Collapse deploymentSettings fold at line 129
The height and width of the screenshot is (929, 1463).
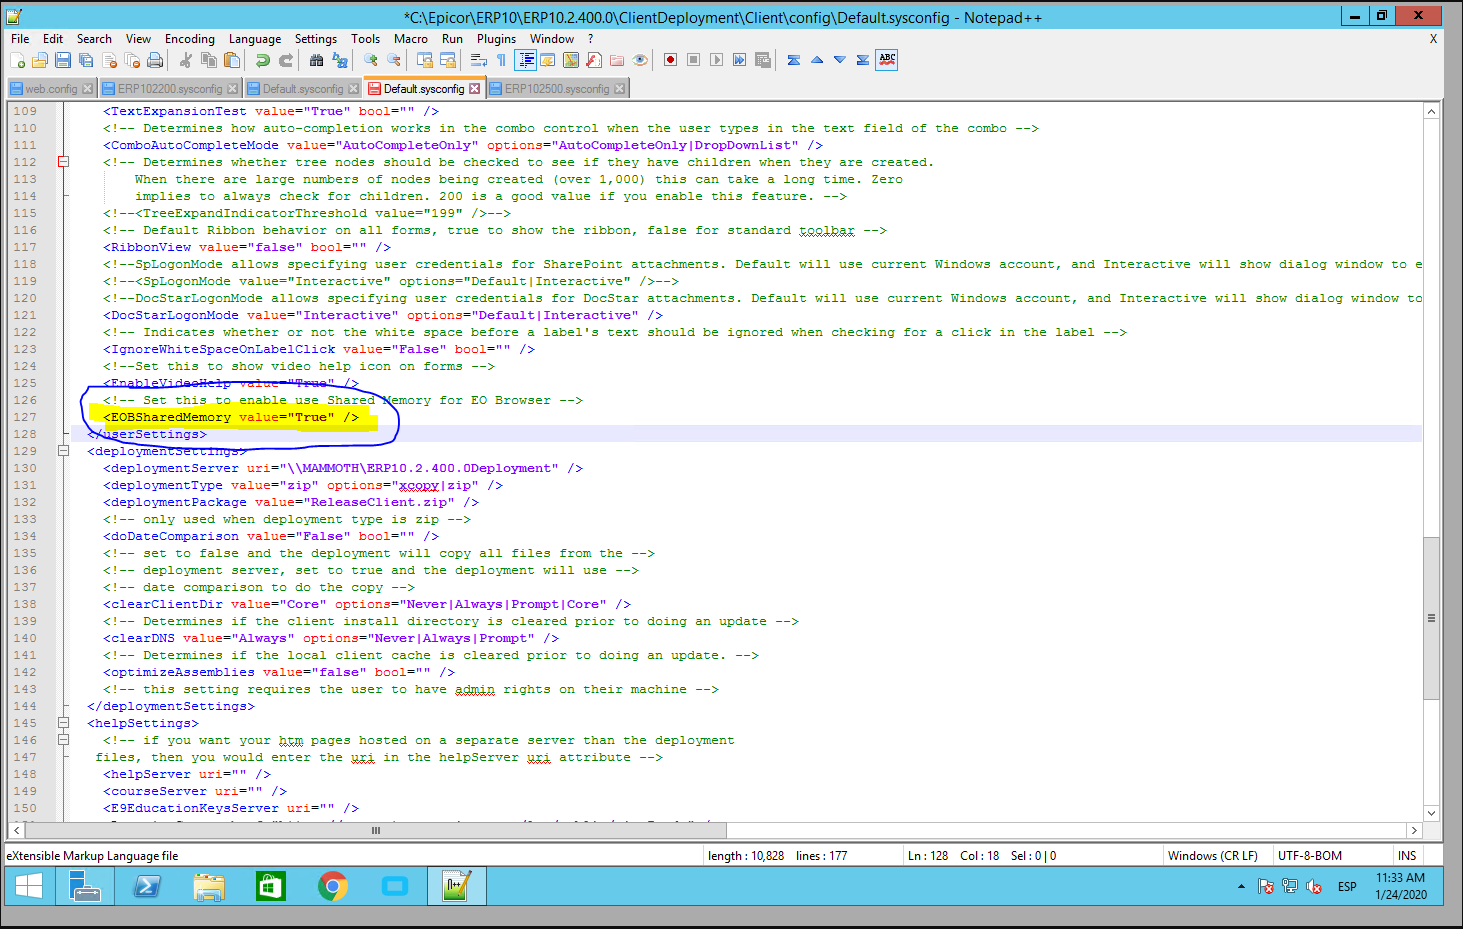click(x=63, y=451)
